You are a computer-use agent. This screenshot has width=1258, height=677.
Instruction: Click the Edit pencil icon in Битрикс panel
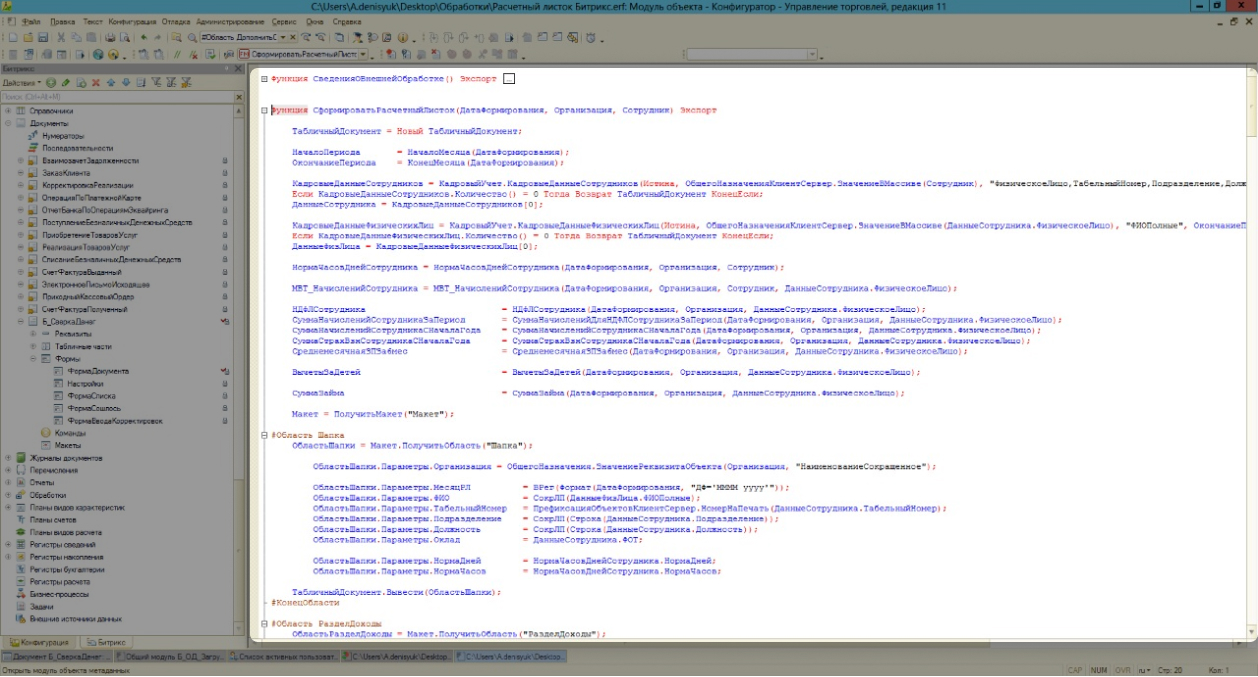[x=66, y=82]
